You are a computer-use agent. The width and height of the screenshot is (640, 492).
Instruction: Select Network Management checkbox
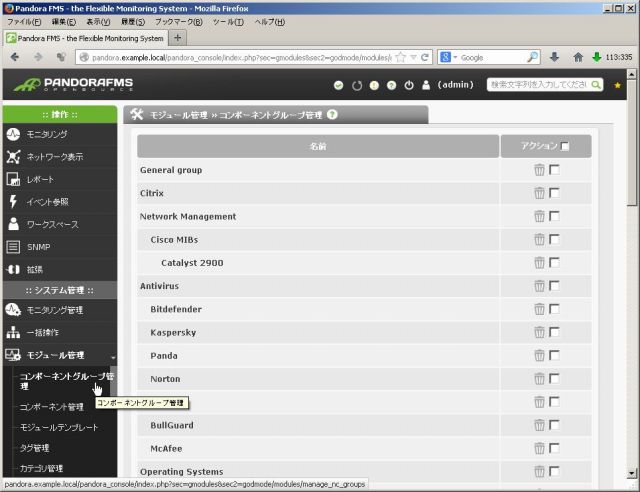click(554, 216)
